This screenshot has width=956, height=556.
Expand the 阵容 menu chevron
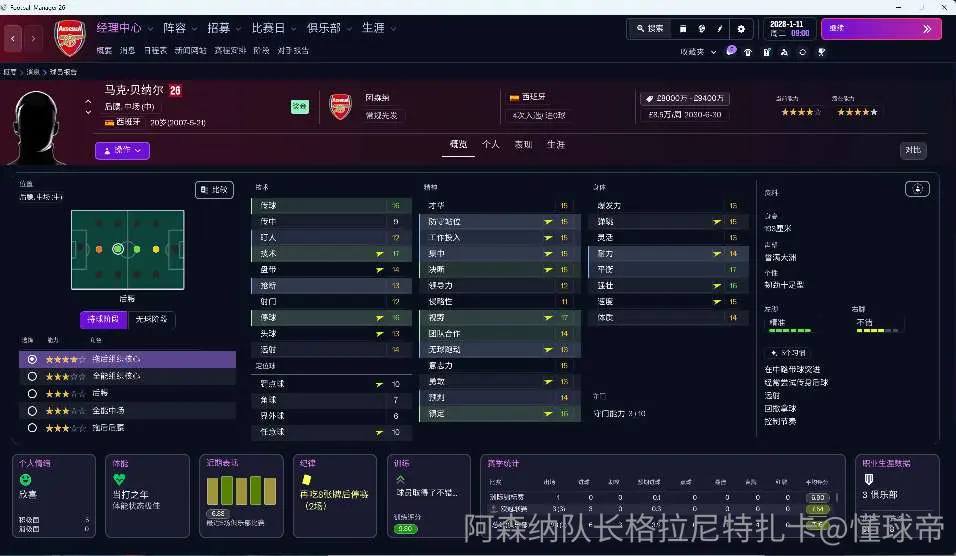point(194,29)
